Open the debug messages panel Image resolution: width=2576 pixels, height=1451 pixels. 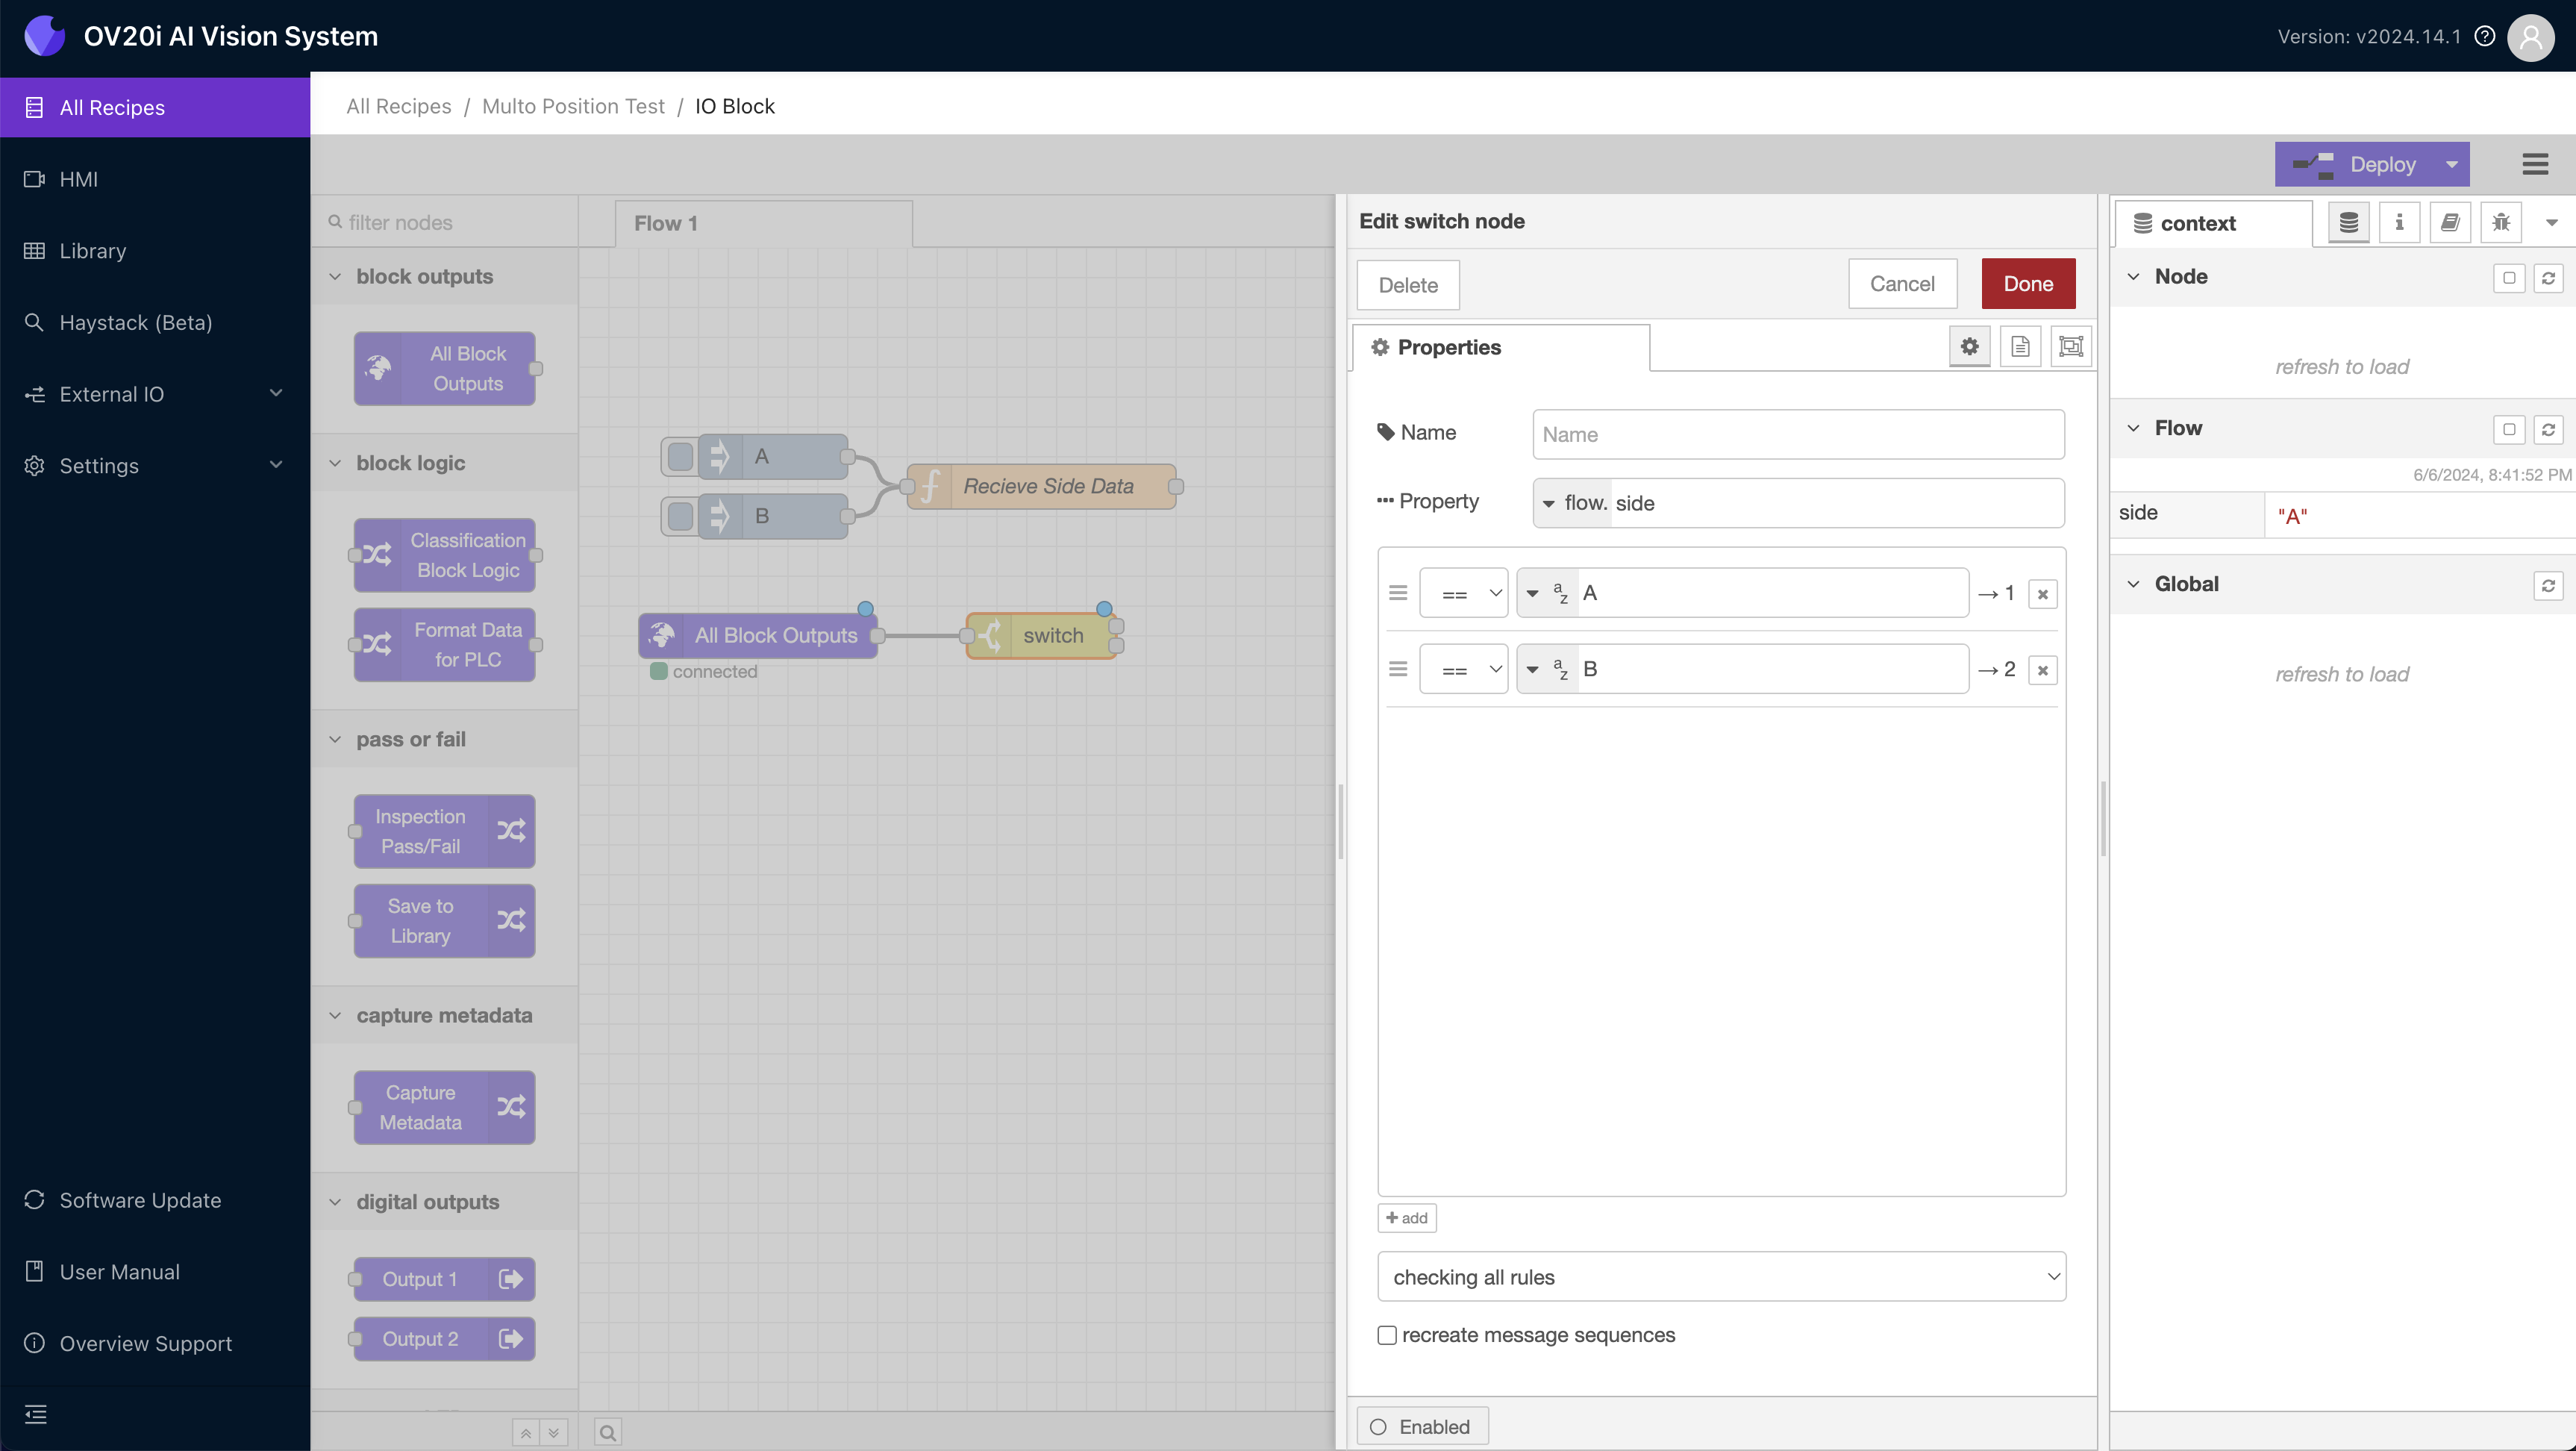coord(2501,222)
